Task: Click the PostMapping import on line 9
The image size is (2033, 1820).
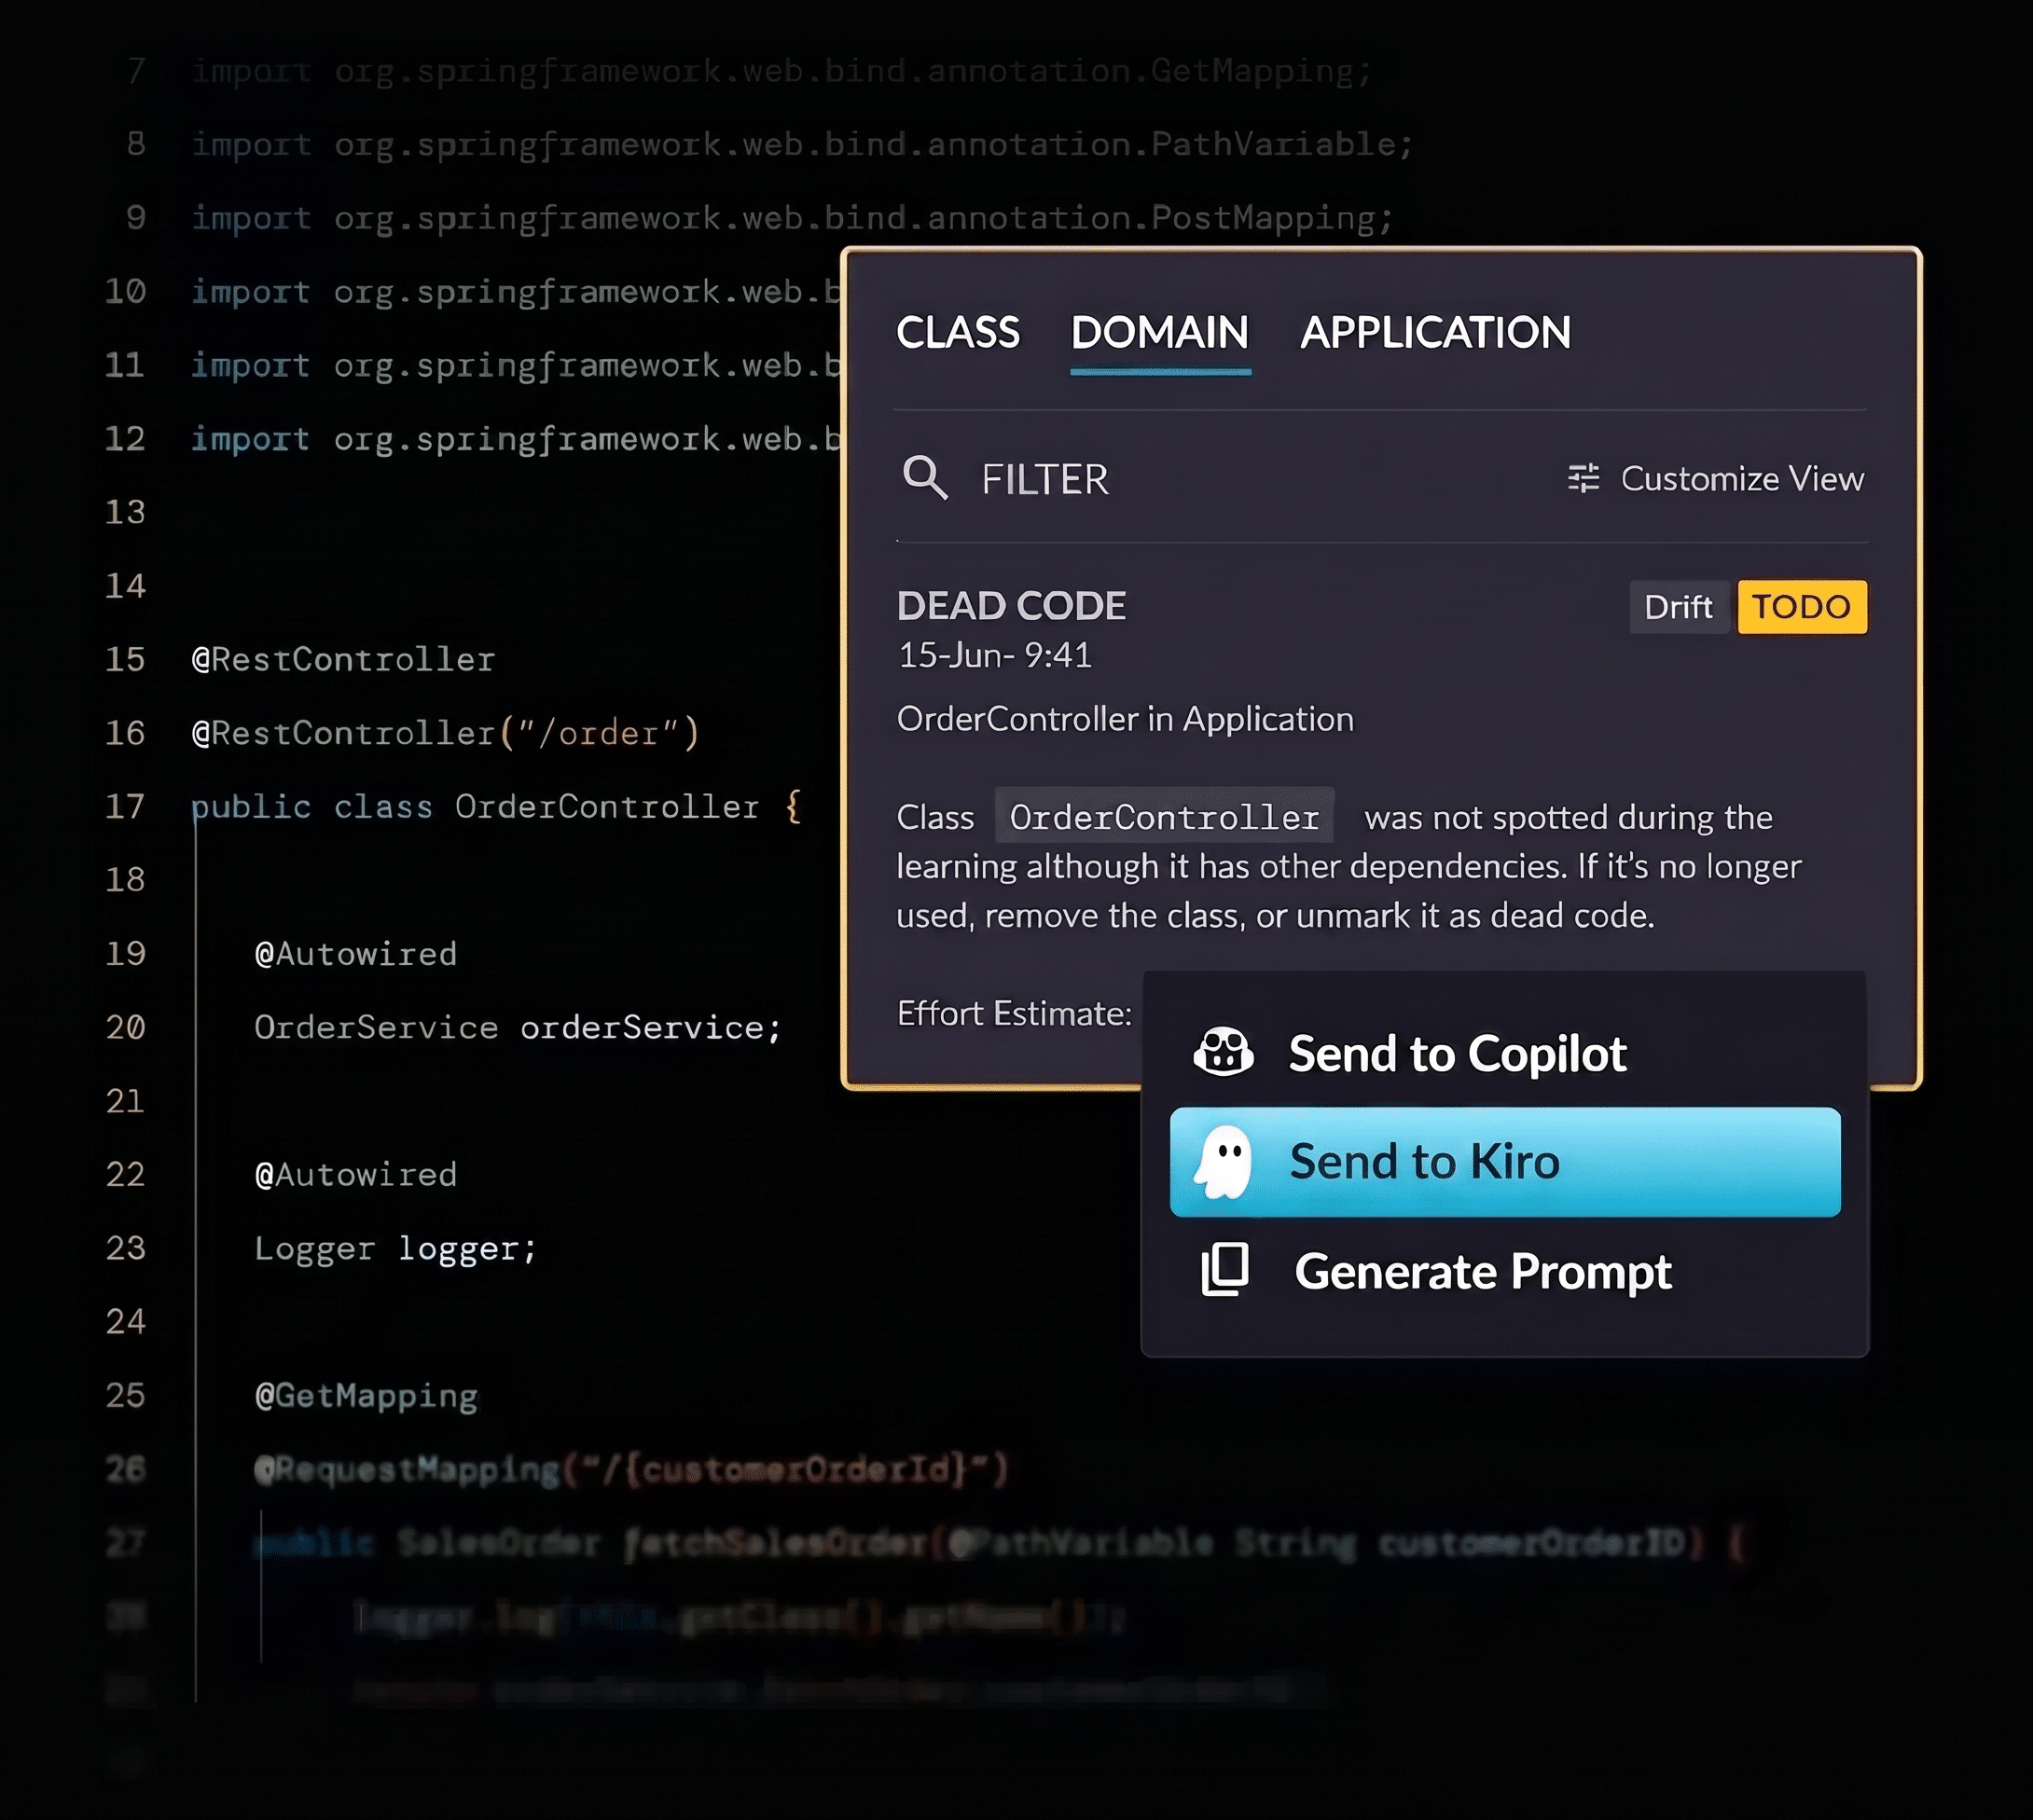Action: point(792,218)
